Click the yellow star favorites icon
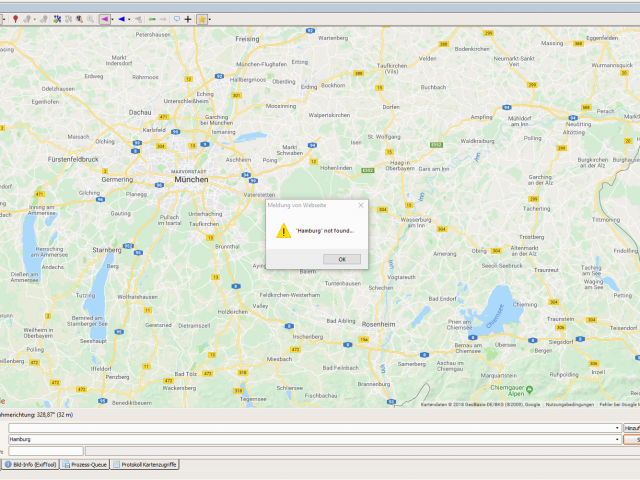This screenshot has height=480, width=640. click(202, 19)
